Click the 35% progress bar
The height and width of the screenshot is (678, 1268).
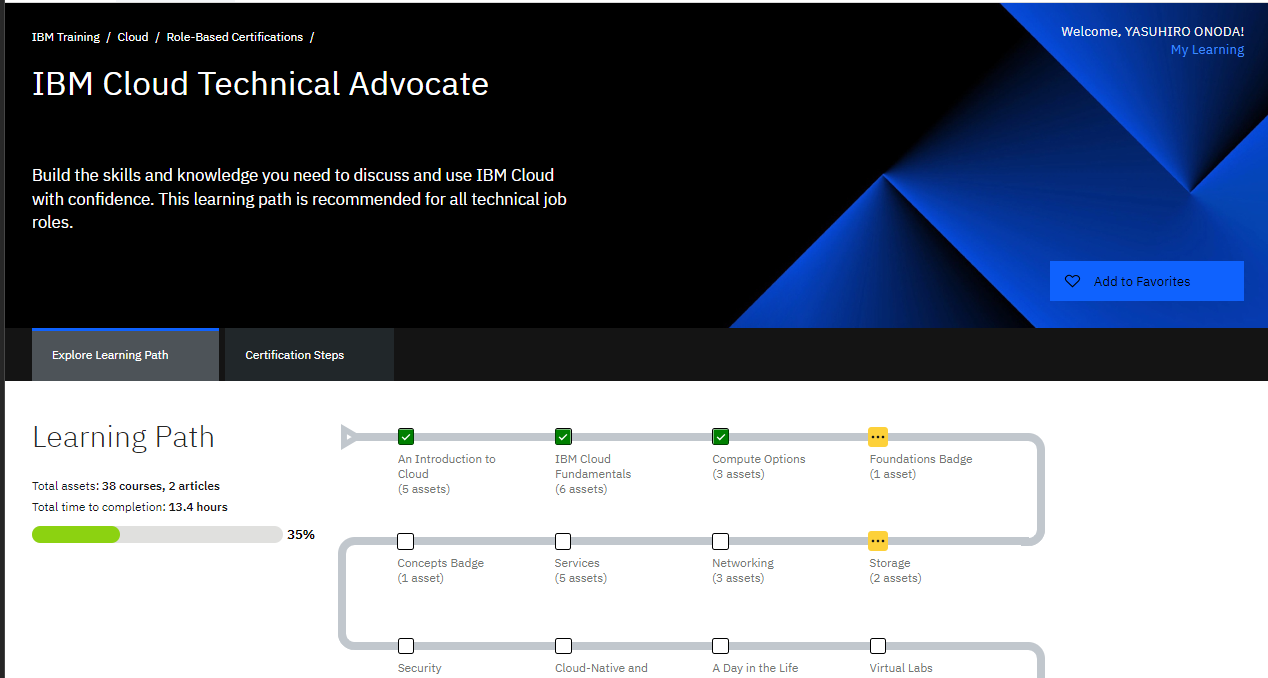[157, 534]
